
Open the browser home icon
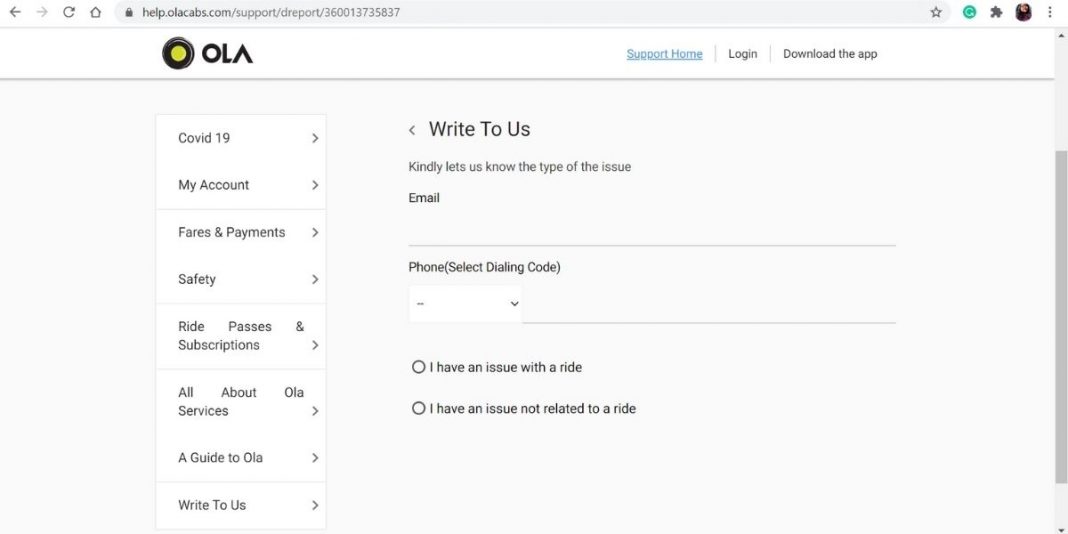[x=95, y=12]
